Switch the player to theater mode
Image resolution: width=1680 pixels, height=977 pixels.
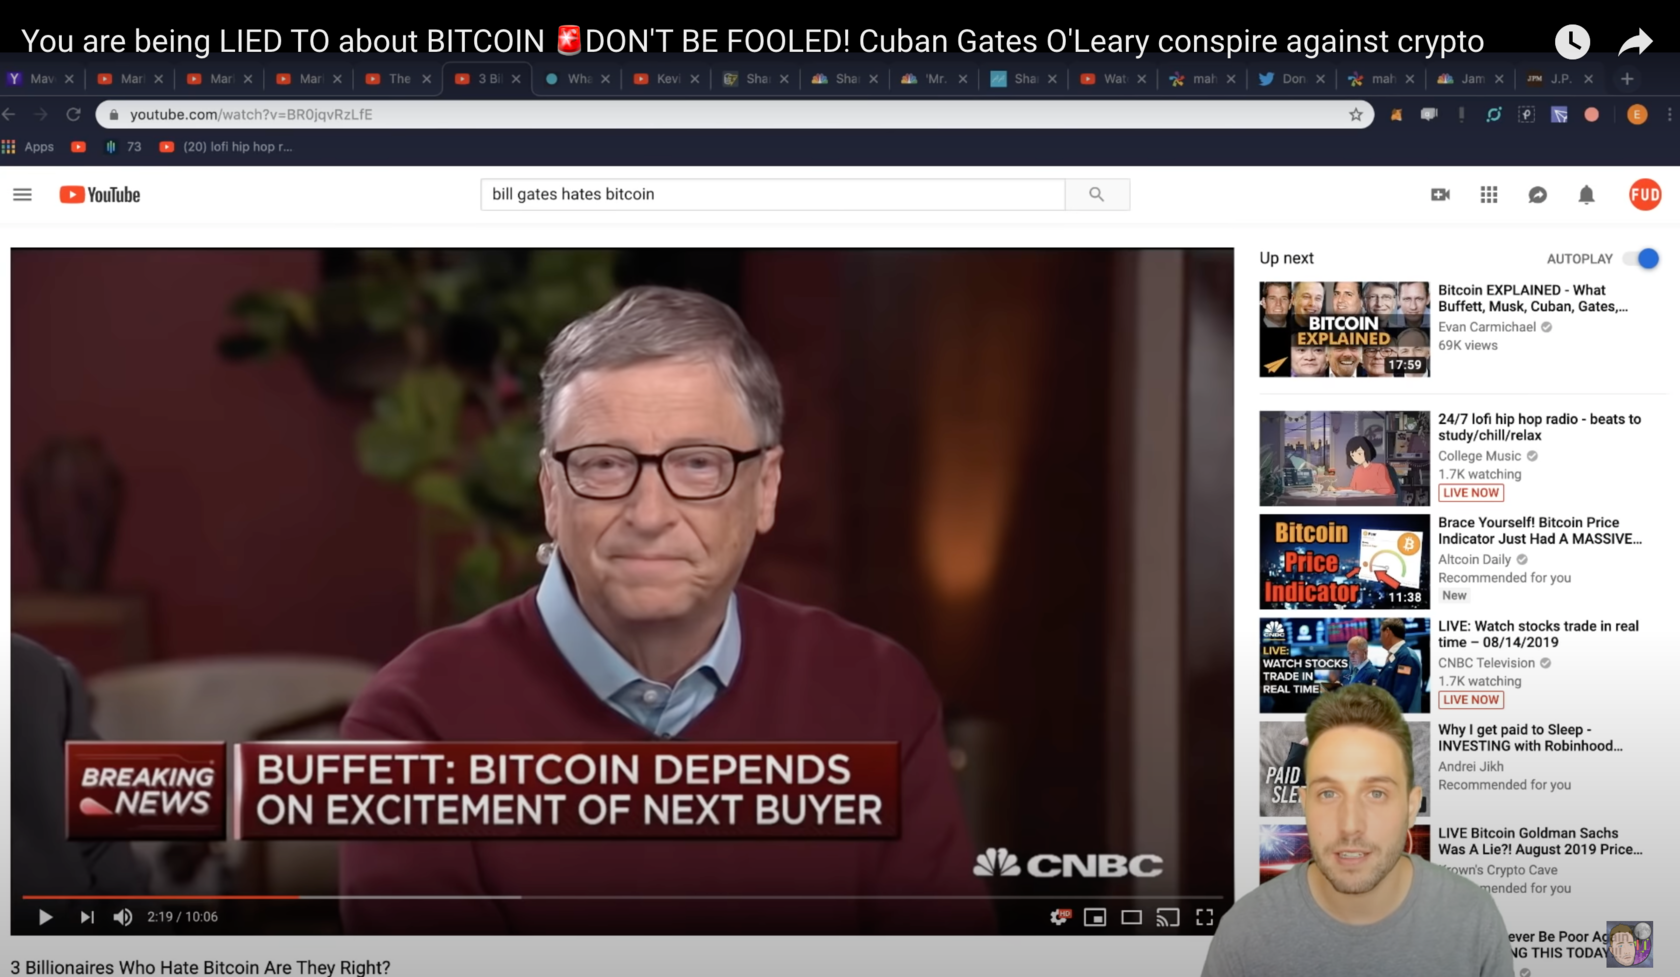point(1131,916)
